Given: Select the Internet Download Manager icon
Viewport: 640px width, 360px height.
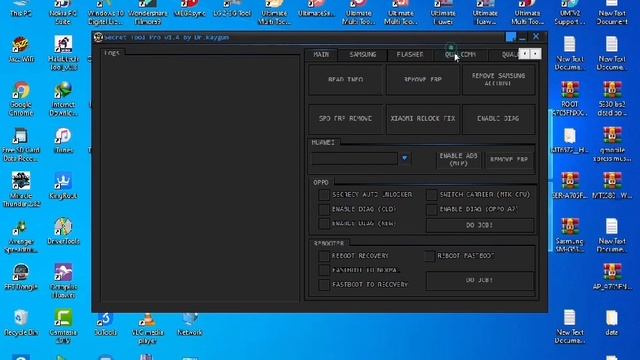Looking at the screenshot, I should (x=63, y=99).
